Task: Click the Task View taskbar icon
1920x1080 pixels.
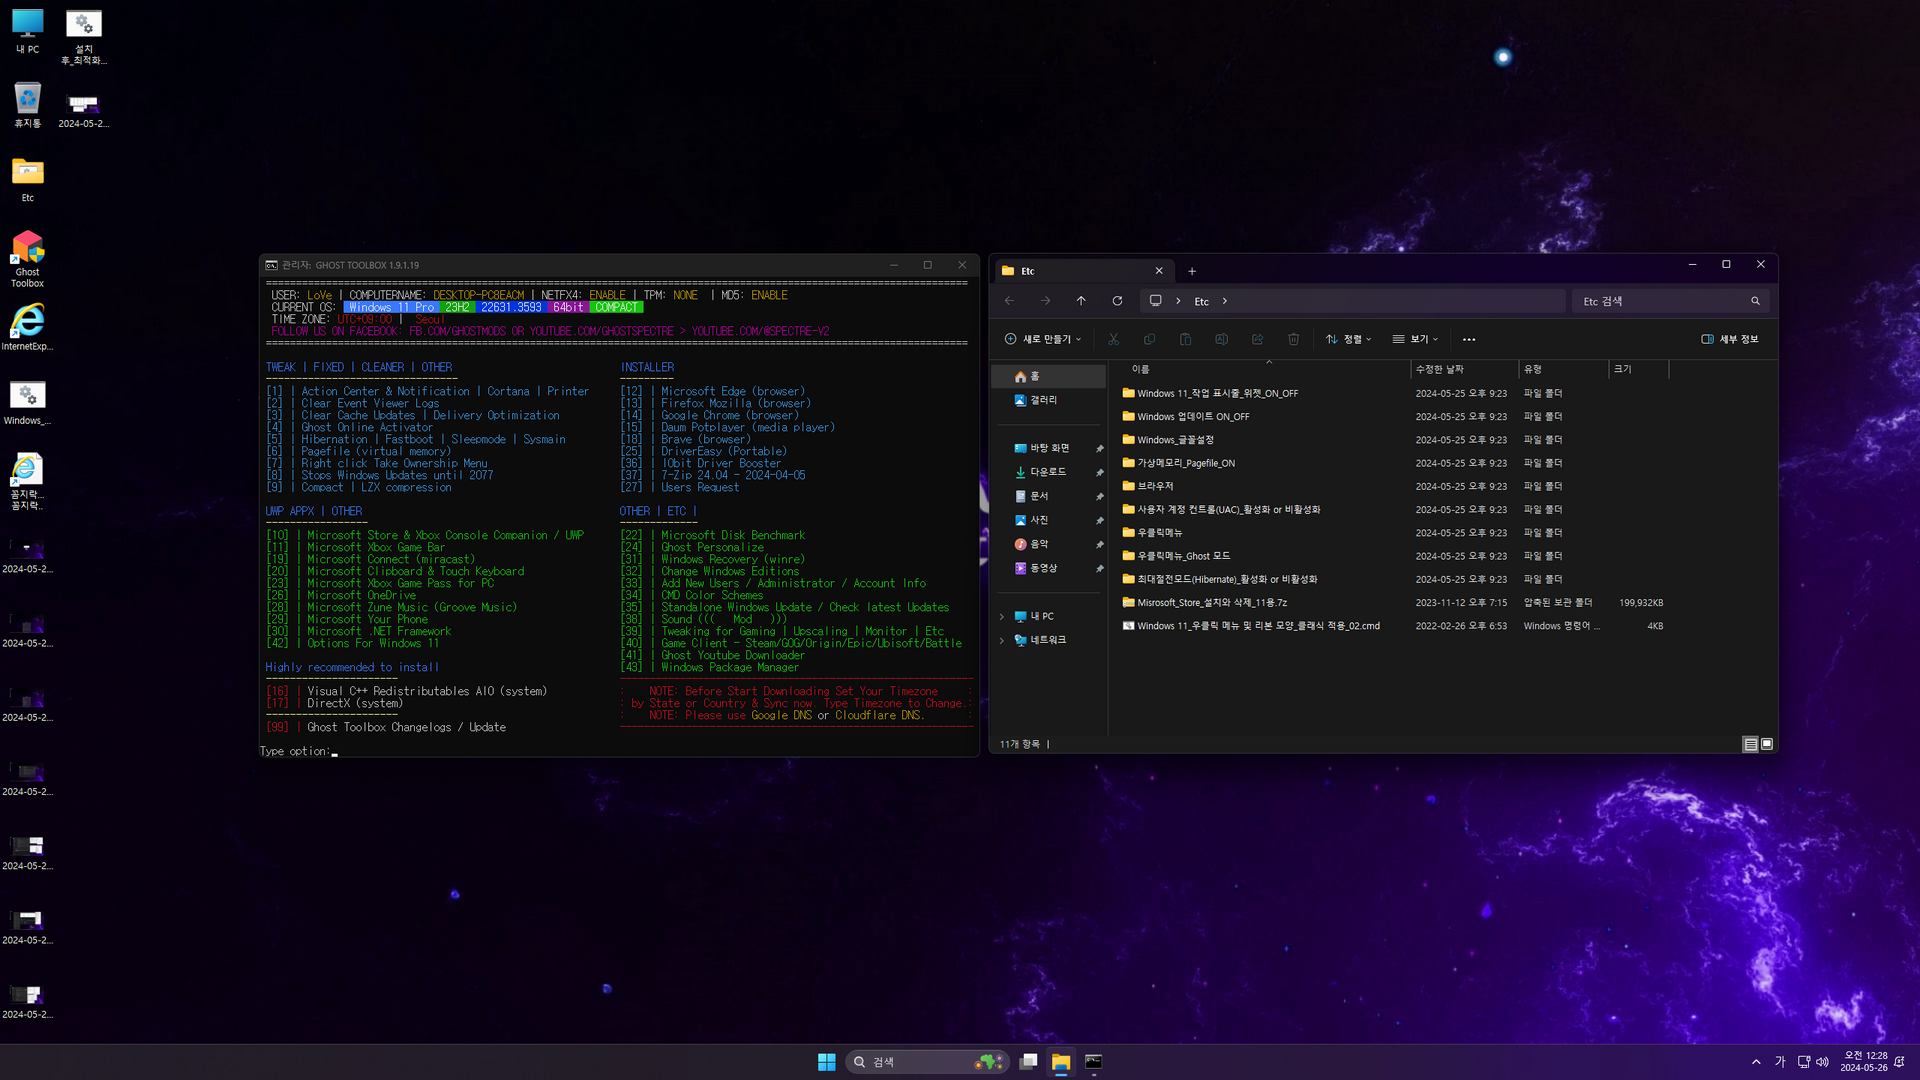Action: pyautogui.click(x=1028, y=1062)
